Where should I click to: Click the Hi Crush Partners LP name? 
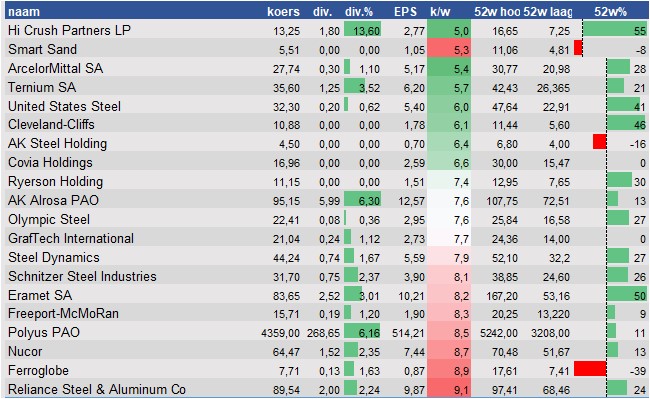coord(69,30)
